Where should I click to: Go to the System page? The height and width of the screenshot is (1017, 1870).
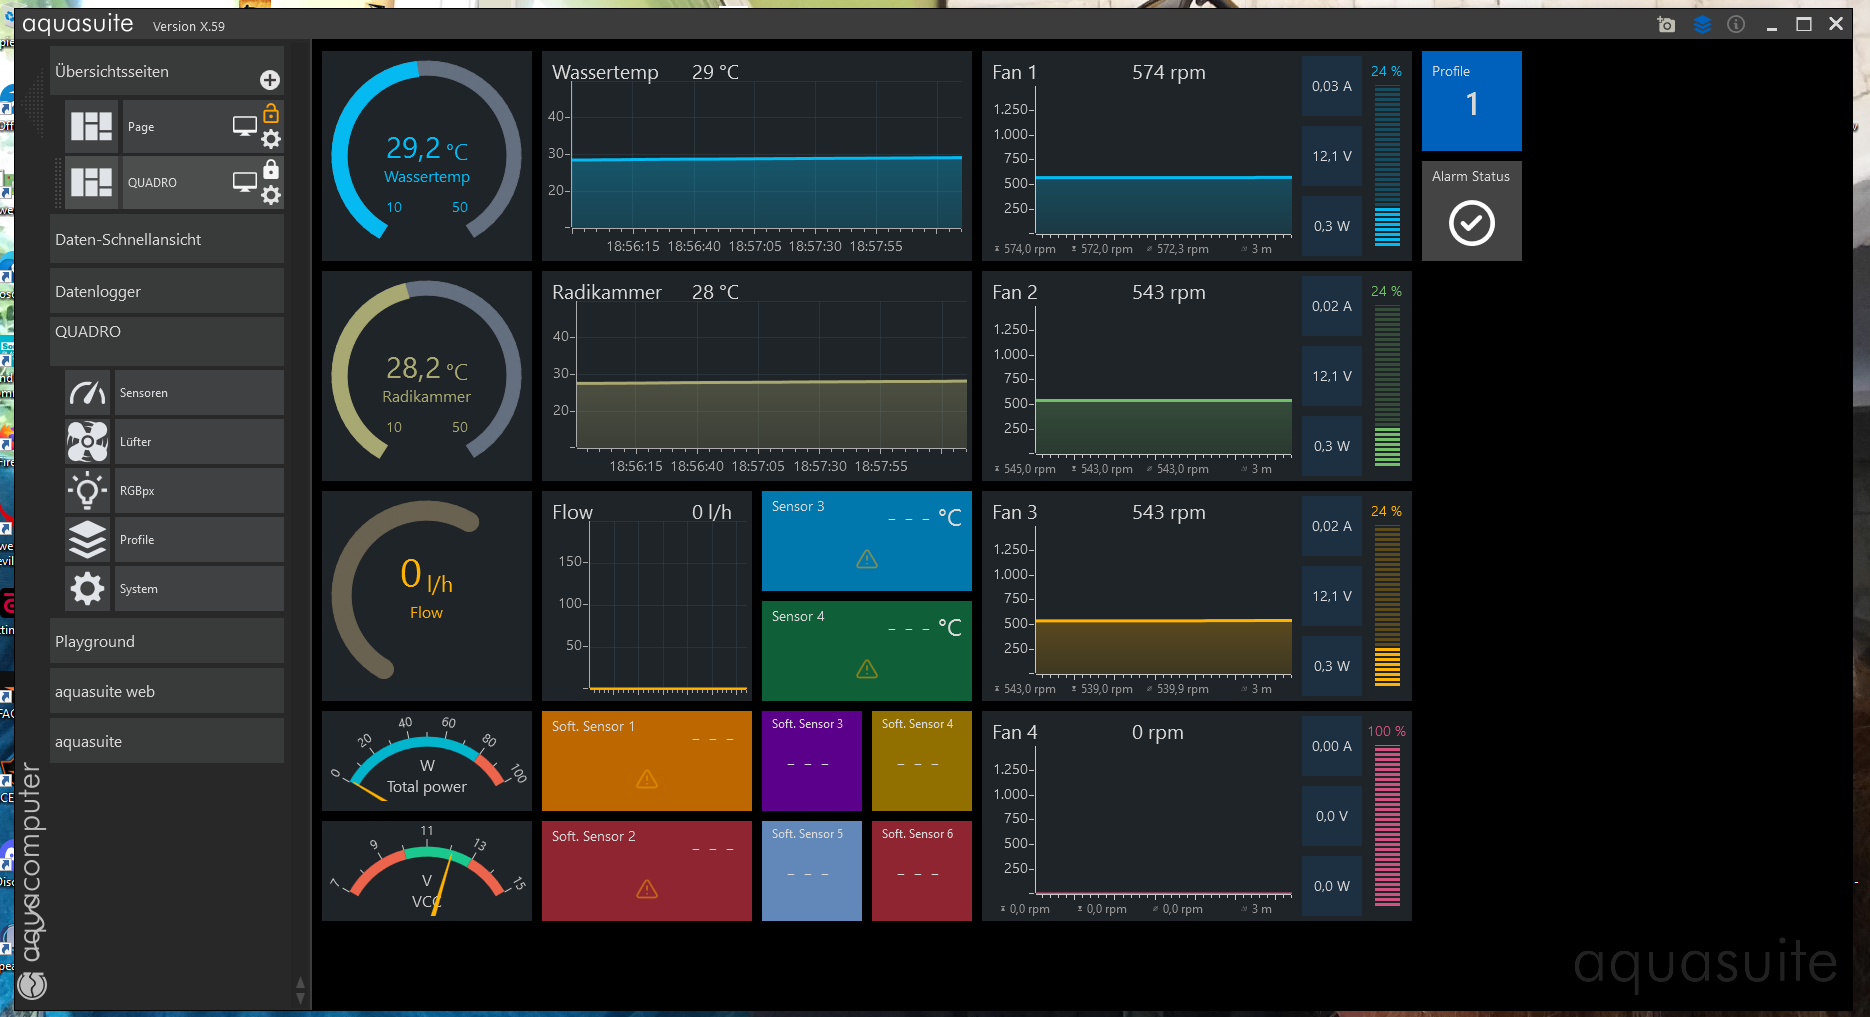[x=199, y=589]
